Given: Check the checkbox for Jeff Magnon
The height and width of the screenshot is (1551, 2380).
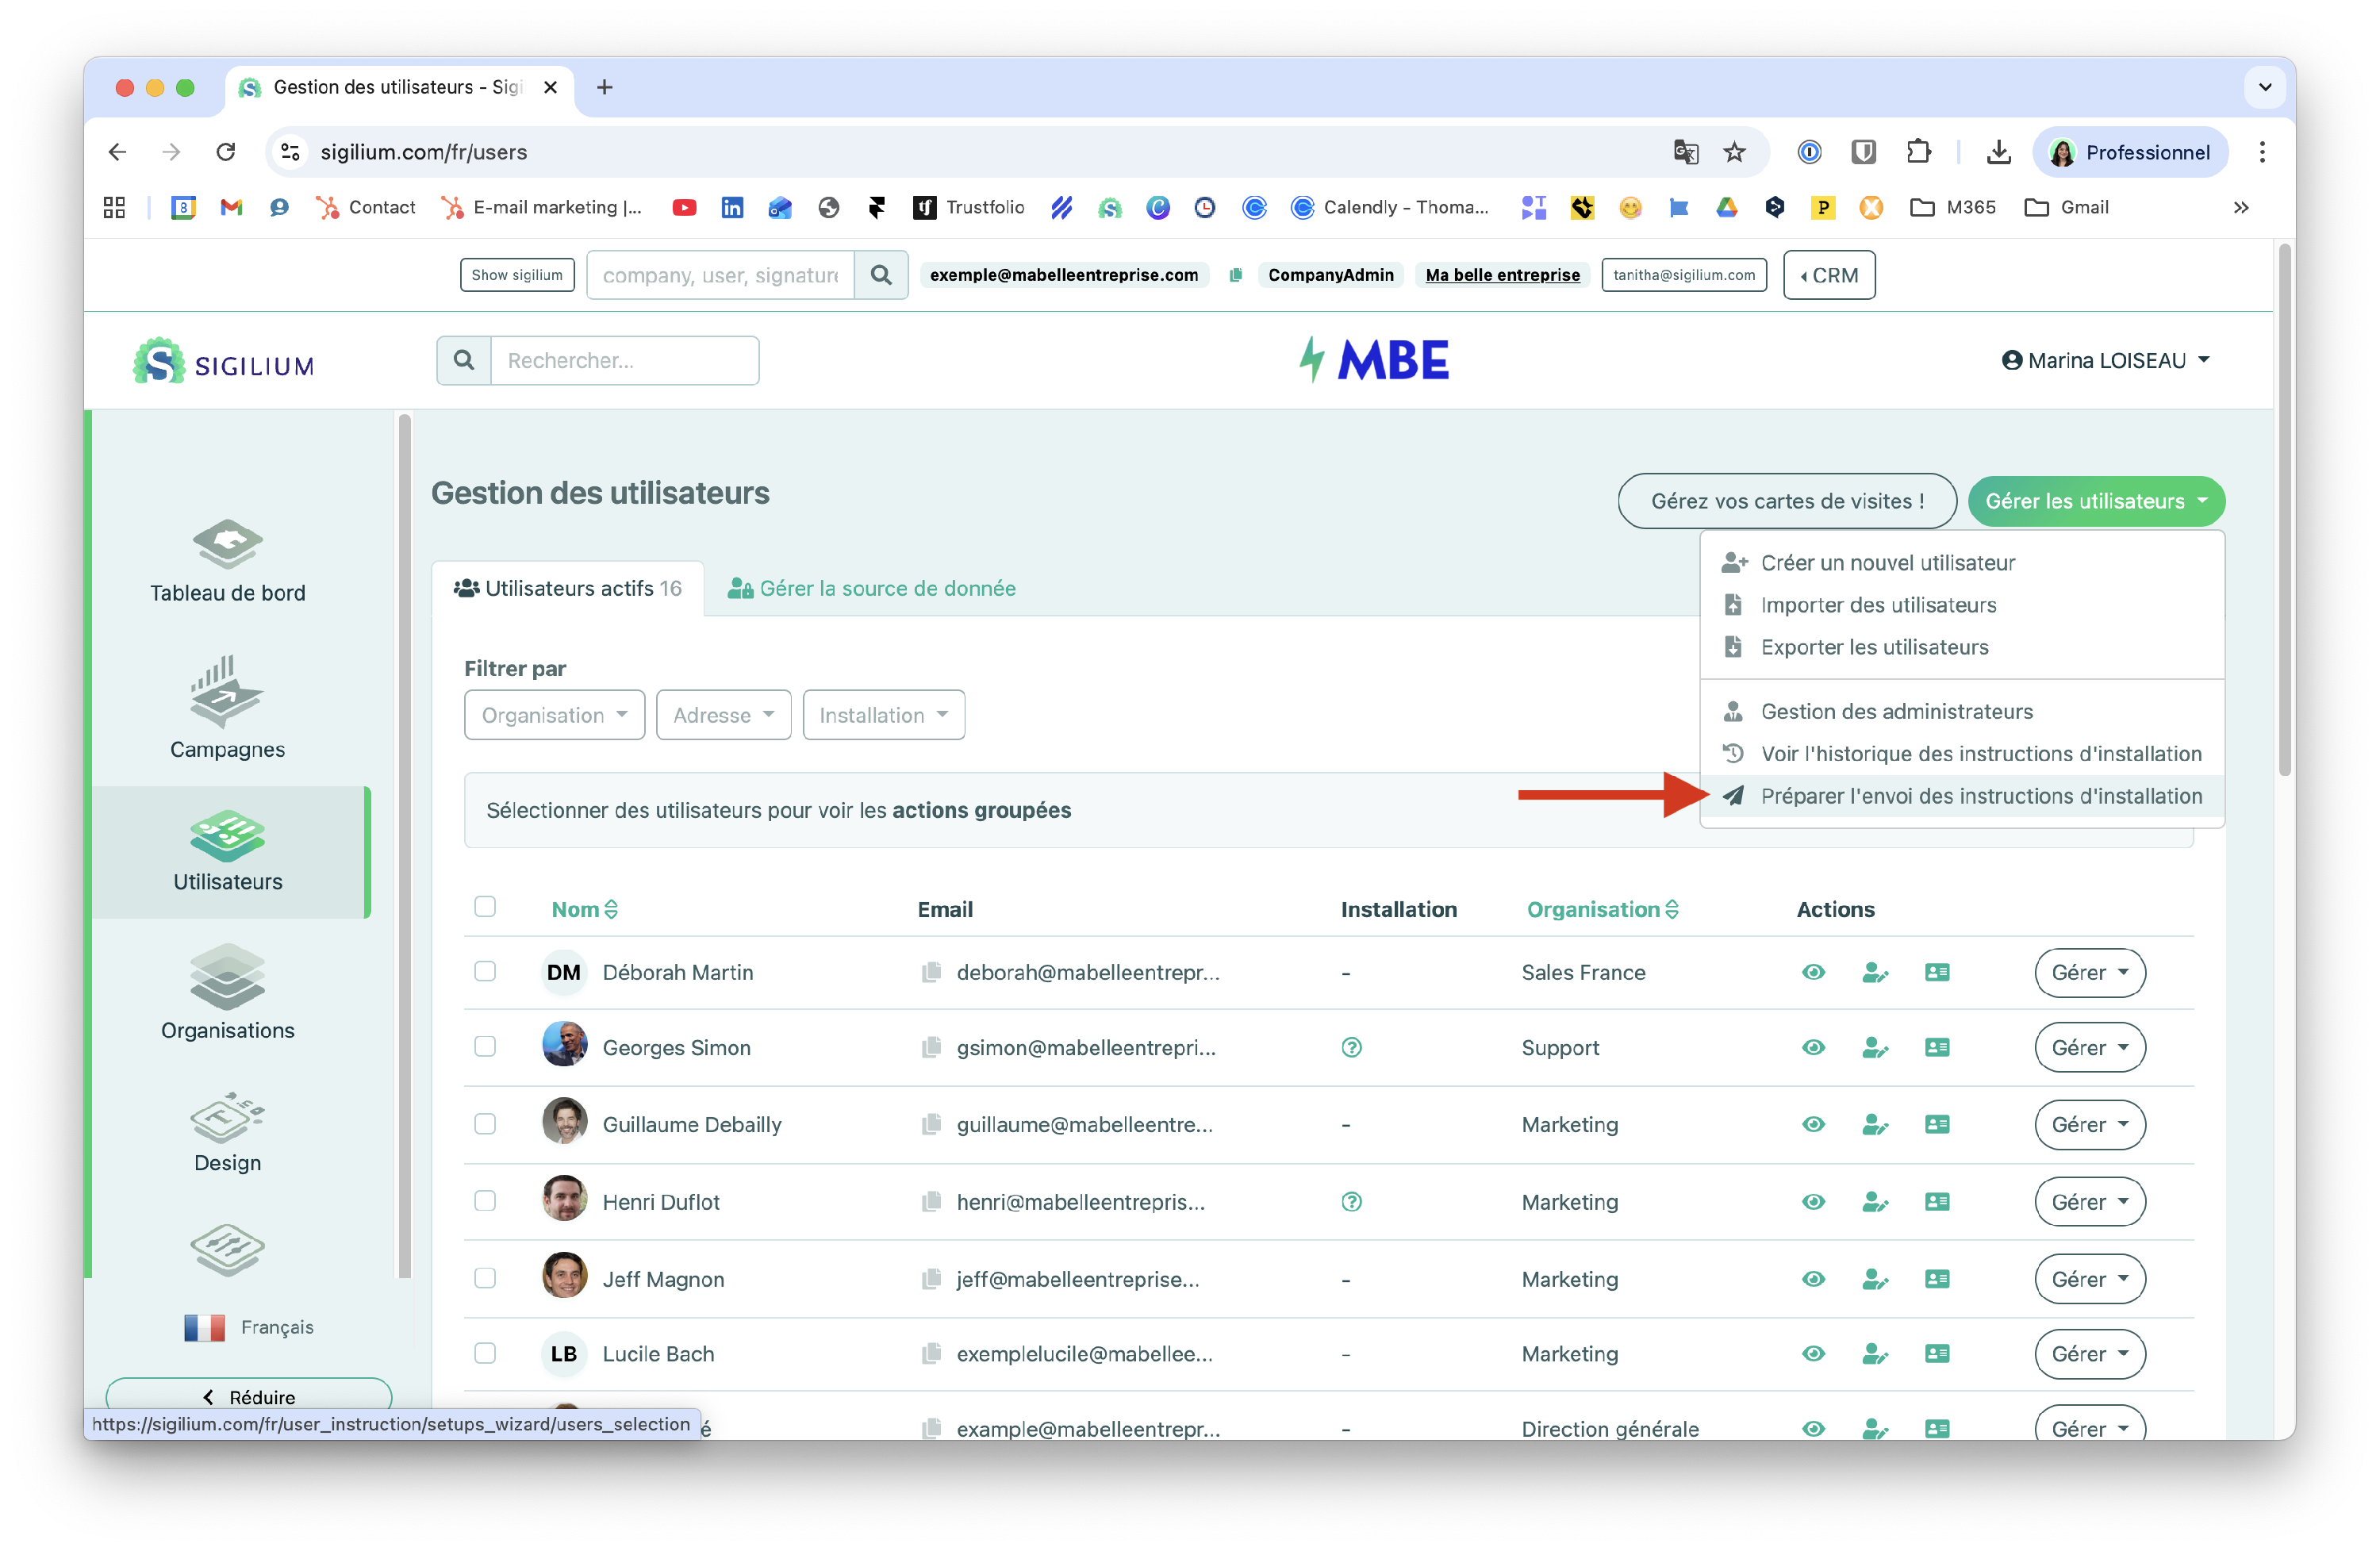Looking at the screenshot, I should click(485, 1278).
